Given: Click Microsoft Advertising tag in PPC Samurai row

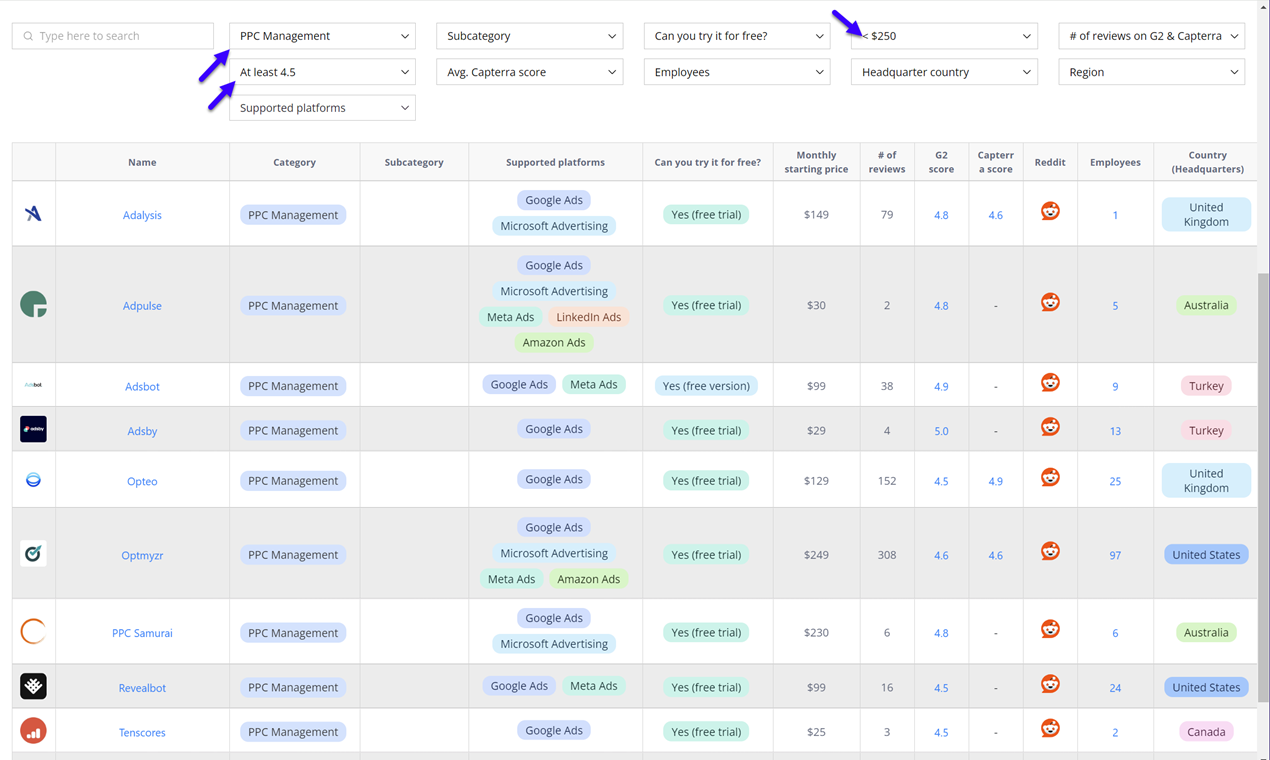Looking at the screenshot, I should pyautogui.click(x=554, y=644).
